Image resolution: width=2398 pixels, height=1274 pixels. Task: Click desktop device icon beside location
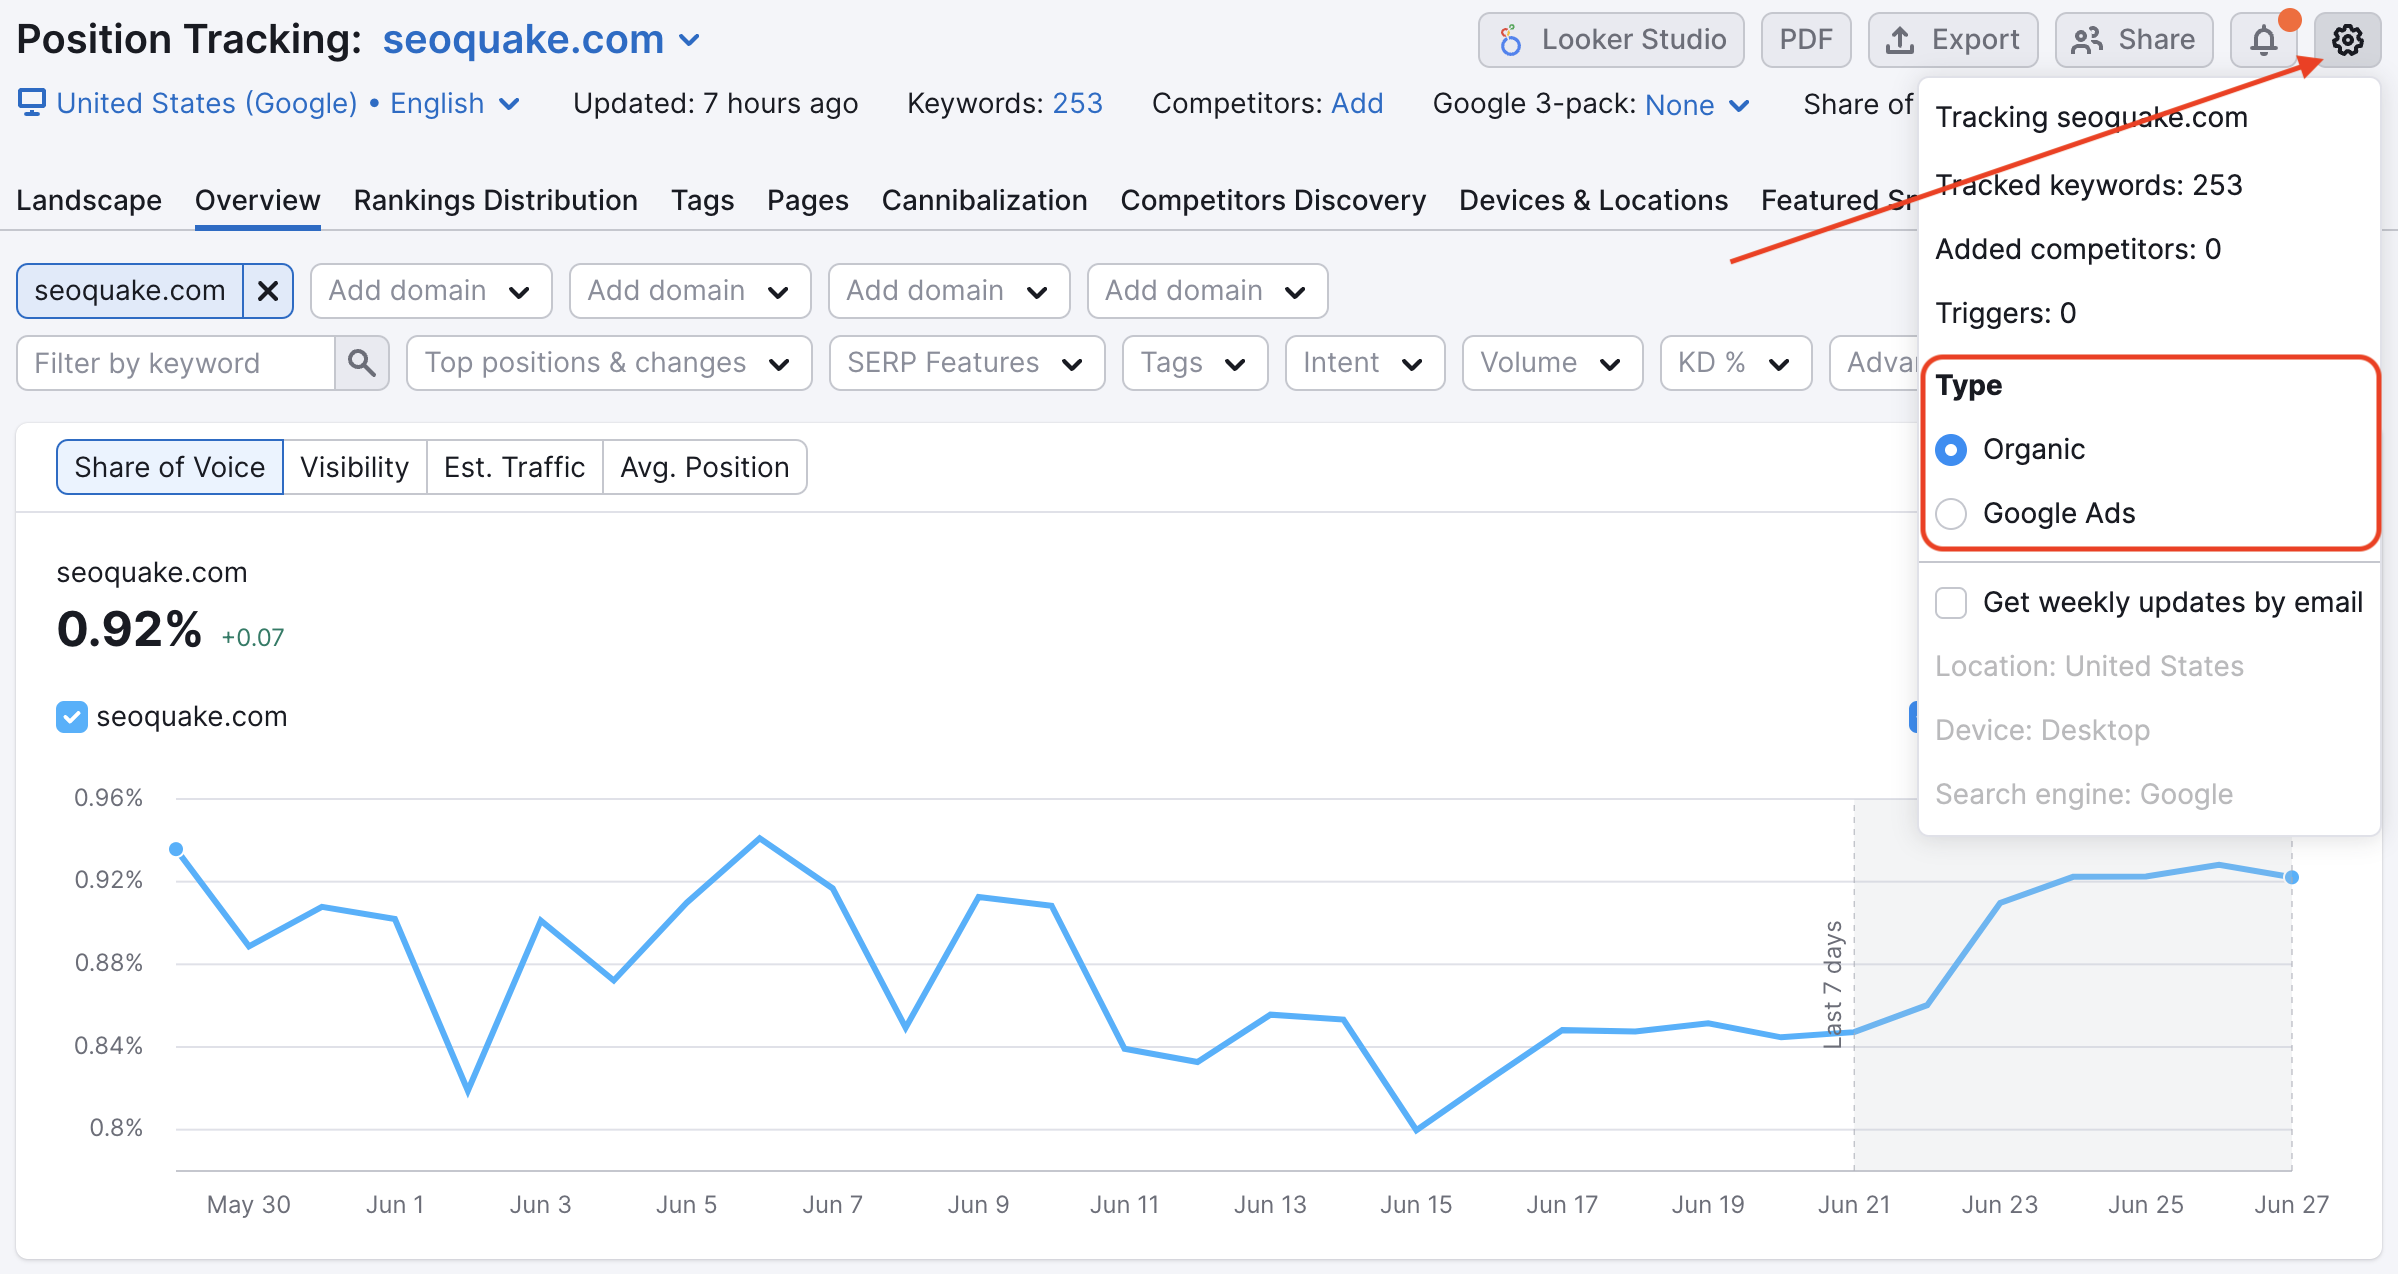coord(32,102)
